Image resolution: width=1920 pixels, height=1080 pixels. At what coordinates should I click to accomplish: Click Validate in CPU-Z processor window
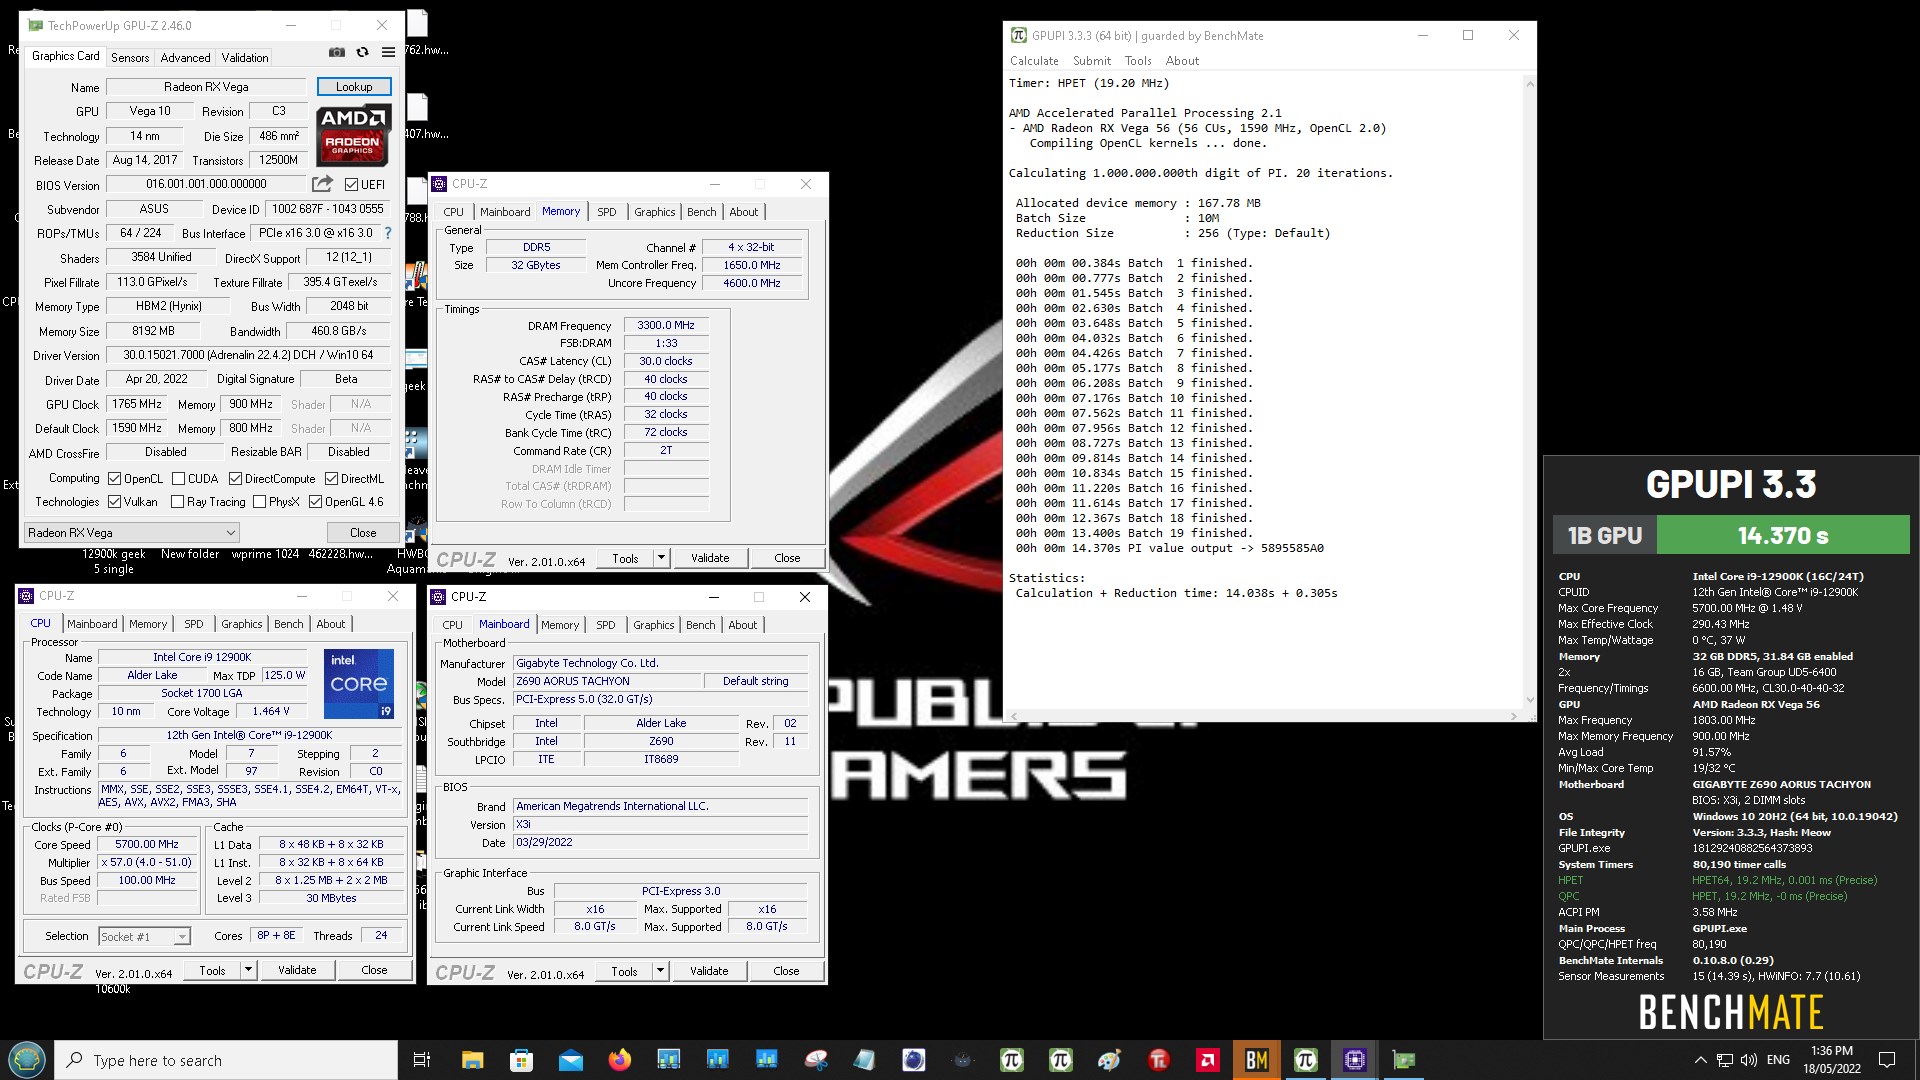click(x=297, y=970)
